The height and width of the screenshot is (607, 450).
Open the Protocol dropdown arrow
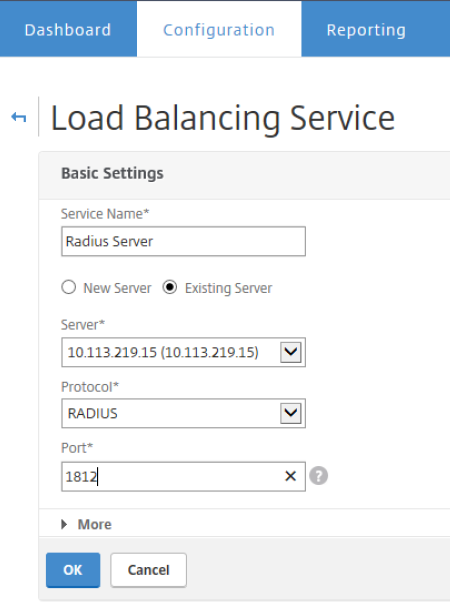290,413
